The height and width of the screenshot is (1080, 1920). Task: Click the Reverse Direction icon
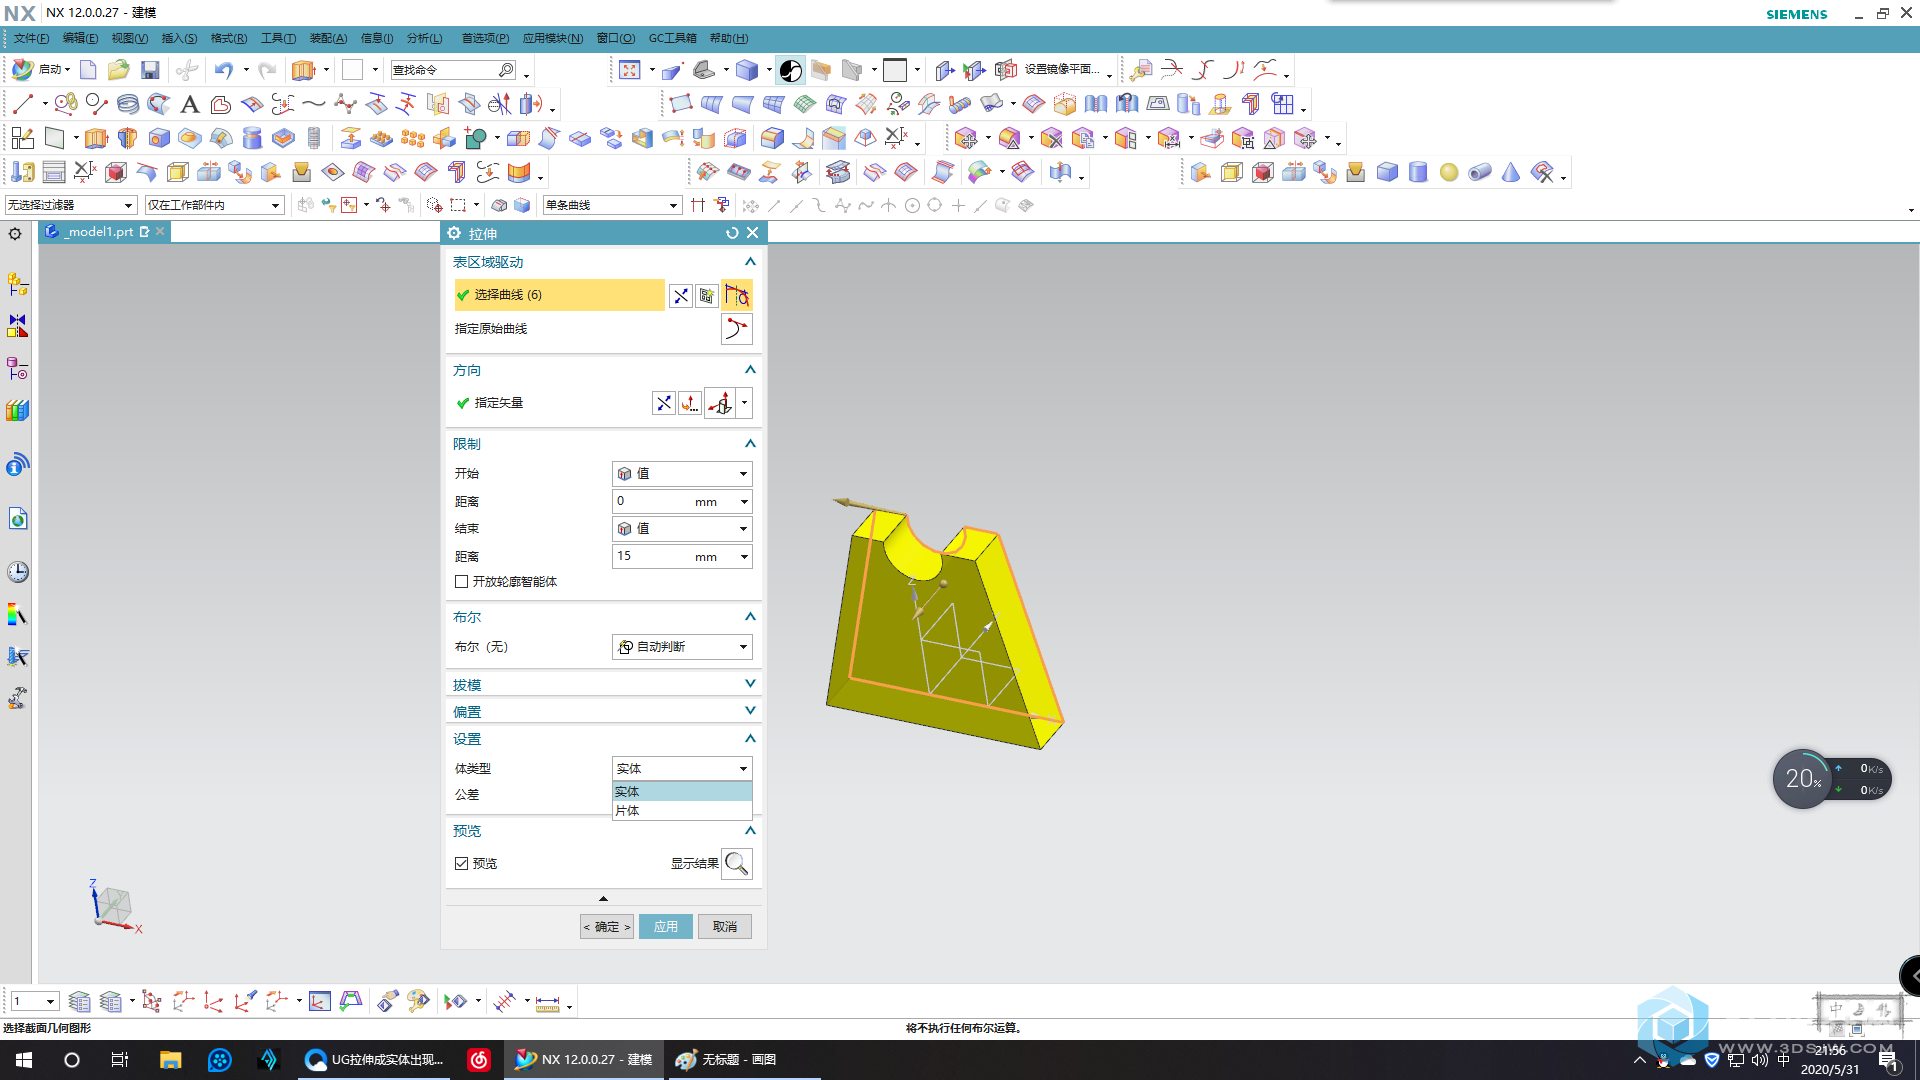tap(664, 403)
